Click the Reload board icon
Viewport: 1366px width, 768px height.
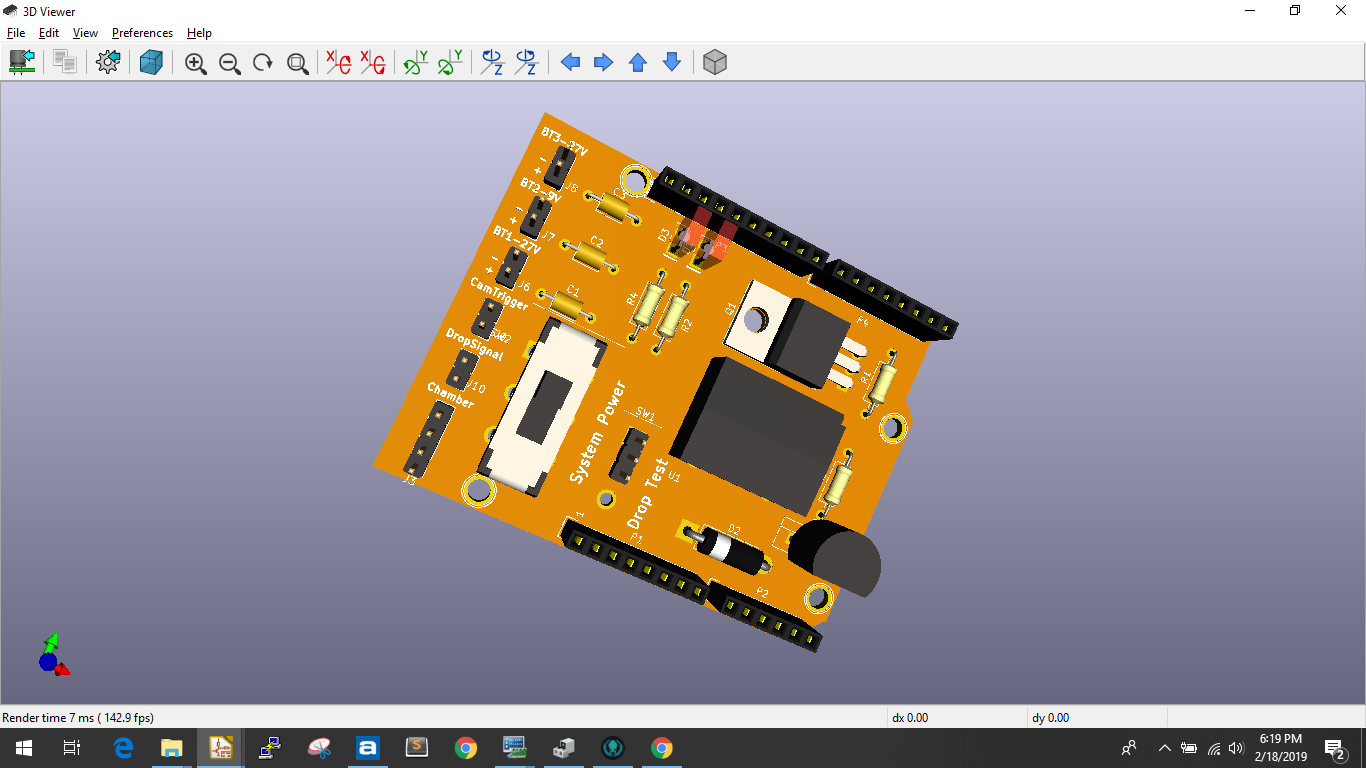point(22,62)
